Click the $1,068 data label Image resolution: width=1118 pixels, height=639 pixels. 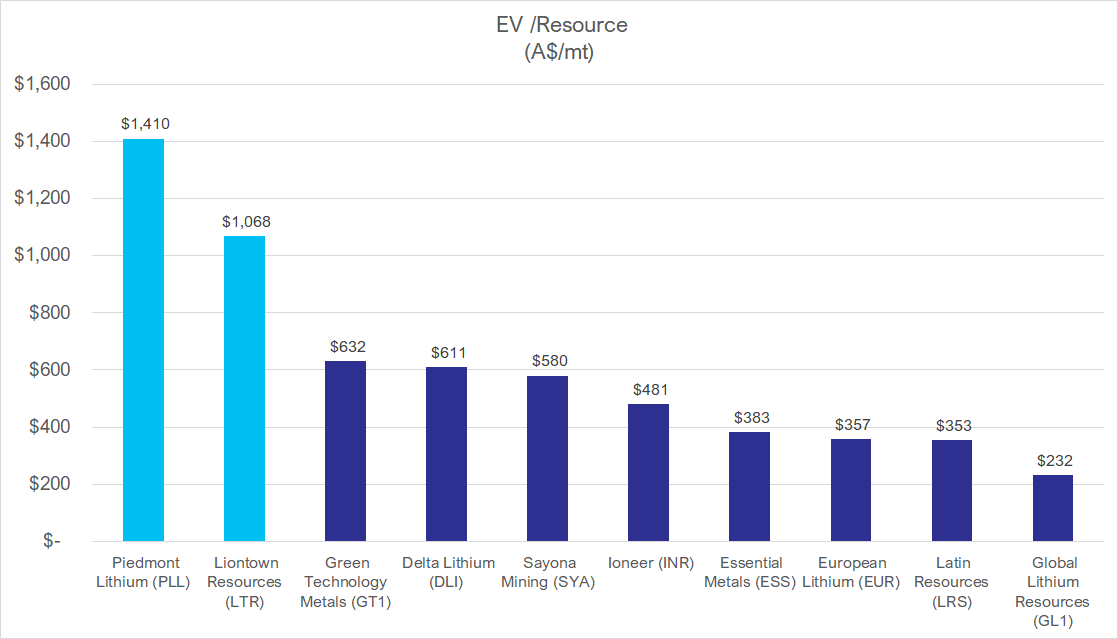tap(245, 222)
